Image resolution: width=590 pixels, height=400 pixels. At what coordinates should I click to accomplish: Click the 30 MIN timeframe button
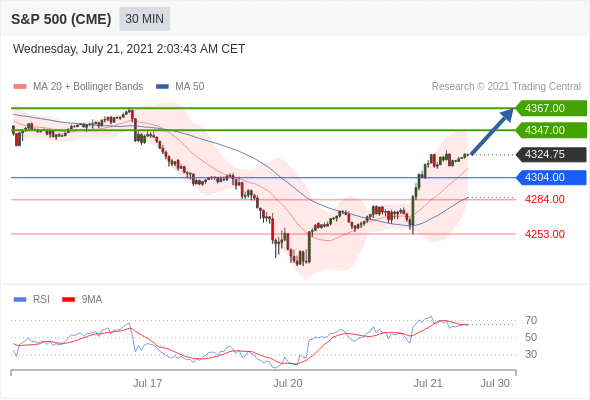click(144, 19)
